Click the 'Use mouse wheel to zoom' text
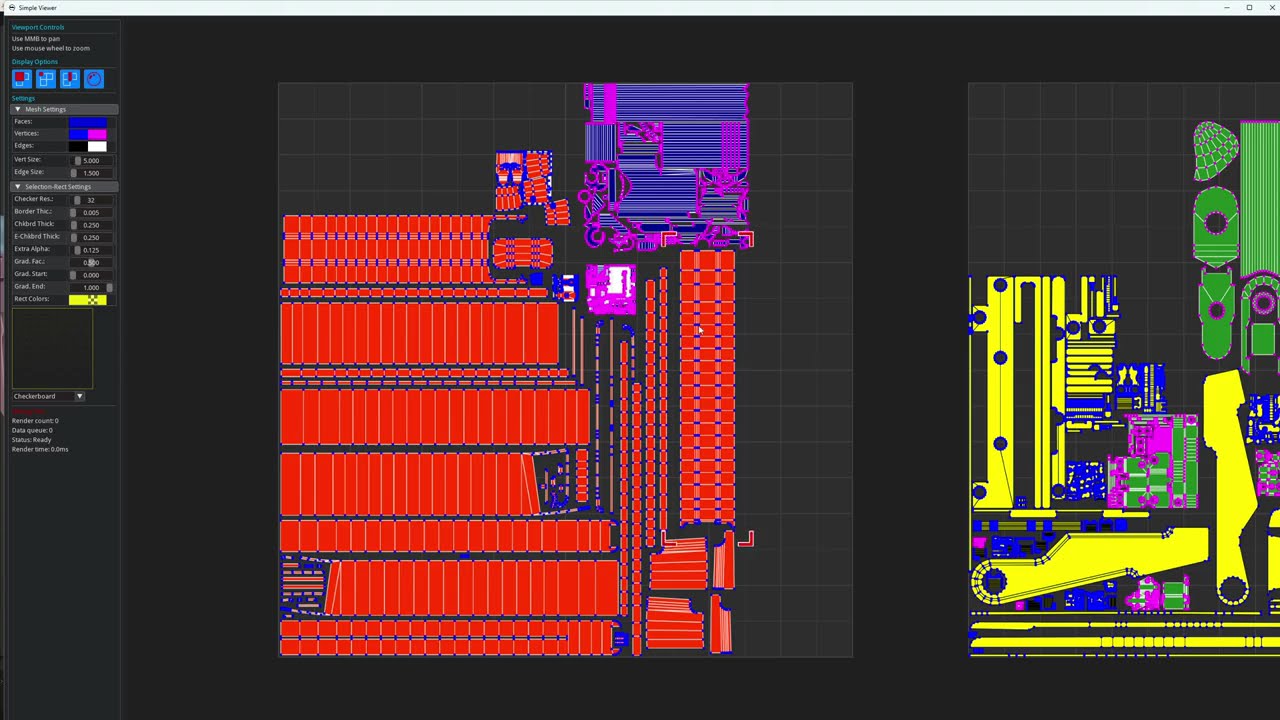1280x720 pixels. (51, 48)
